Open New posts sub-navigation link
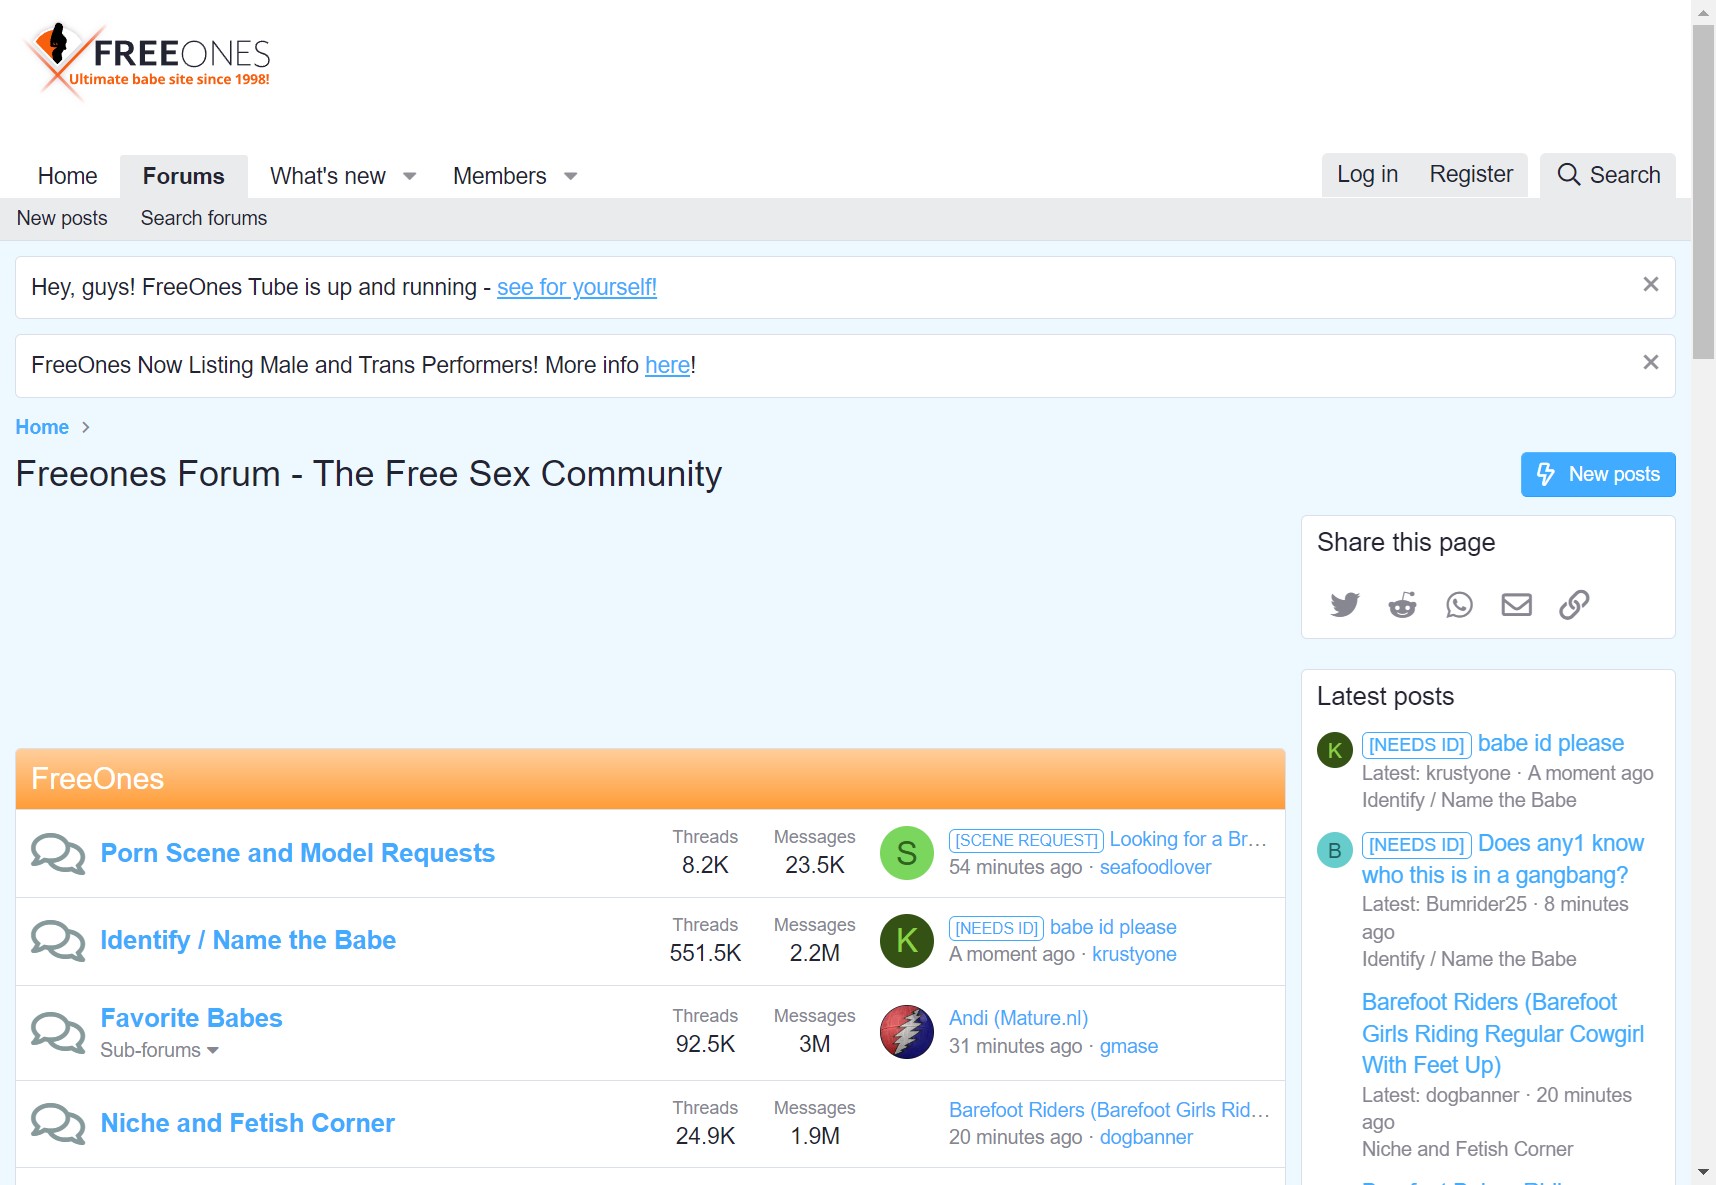The width and height of the screenshot is (1716, 1185). click(62, 218)
